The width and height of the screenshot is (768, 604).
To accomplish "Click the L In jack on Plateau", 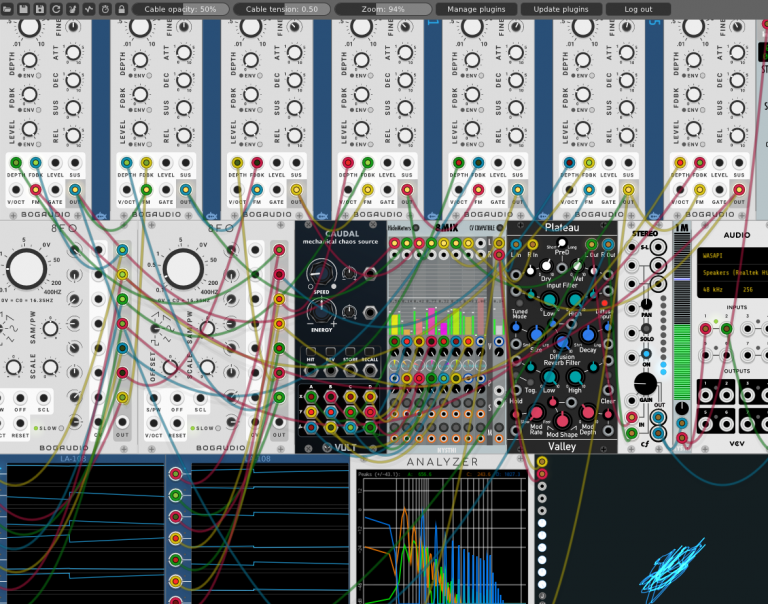I will pyautogui.click(x=516, y=244).
